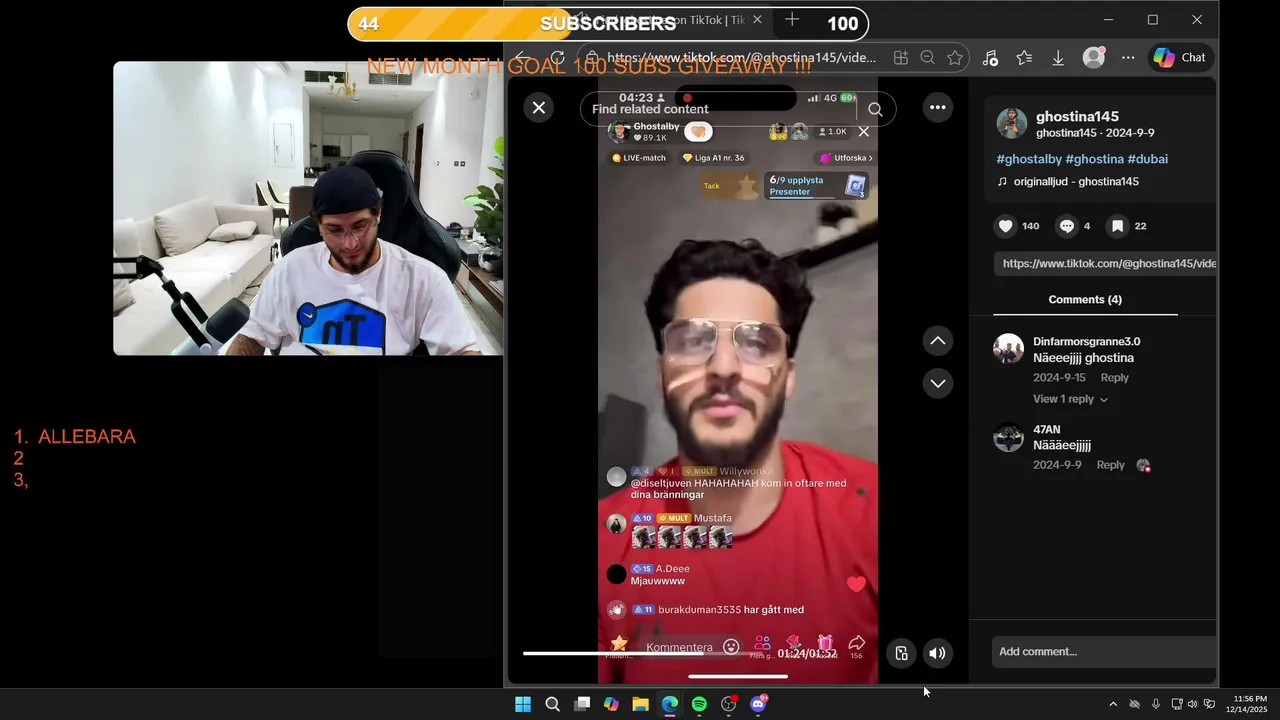The image size is (1280, 720).
Task: Open the Edge profile avatar
Action: tap(1094, 58)
